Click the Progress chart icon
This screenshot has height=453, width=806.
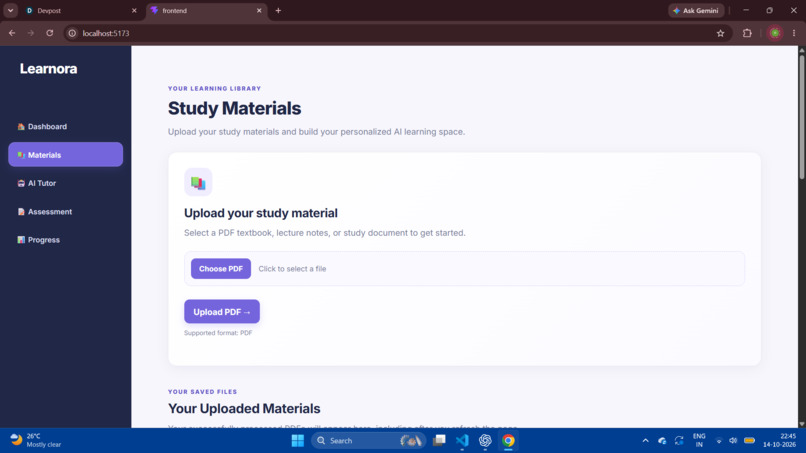[x=21, y=240]
